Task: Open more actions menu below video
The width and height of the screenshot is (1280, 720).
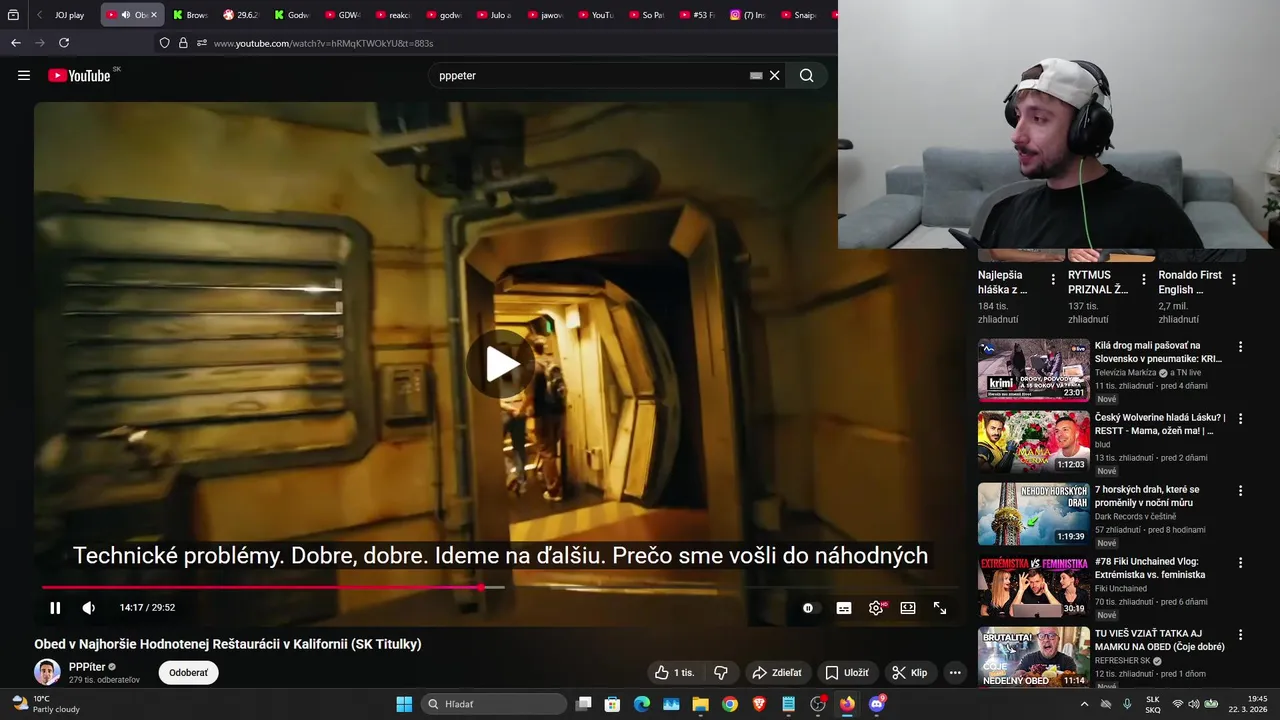Action: [955, 672]
